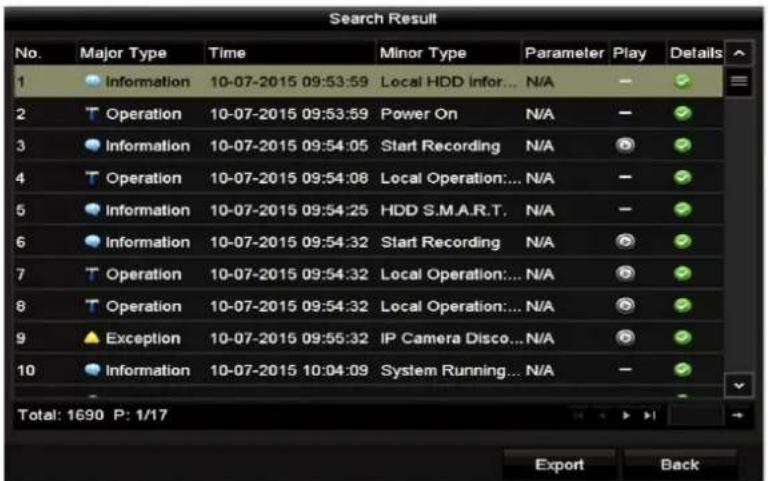
Task: Click the Major Type column header
Action: point(123,53)
